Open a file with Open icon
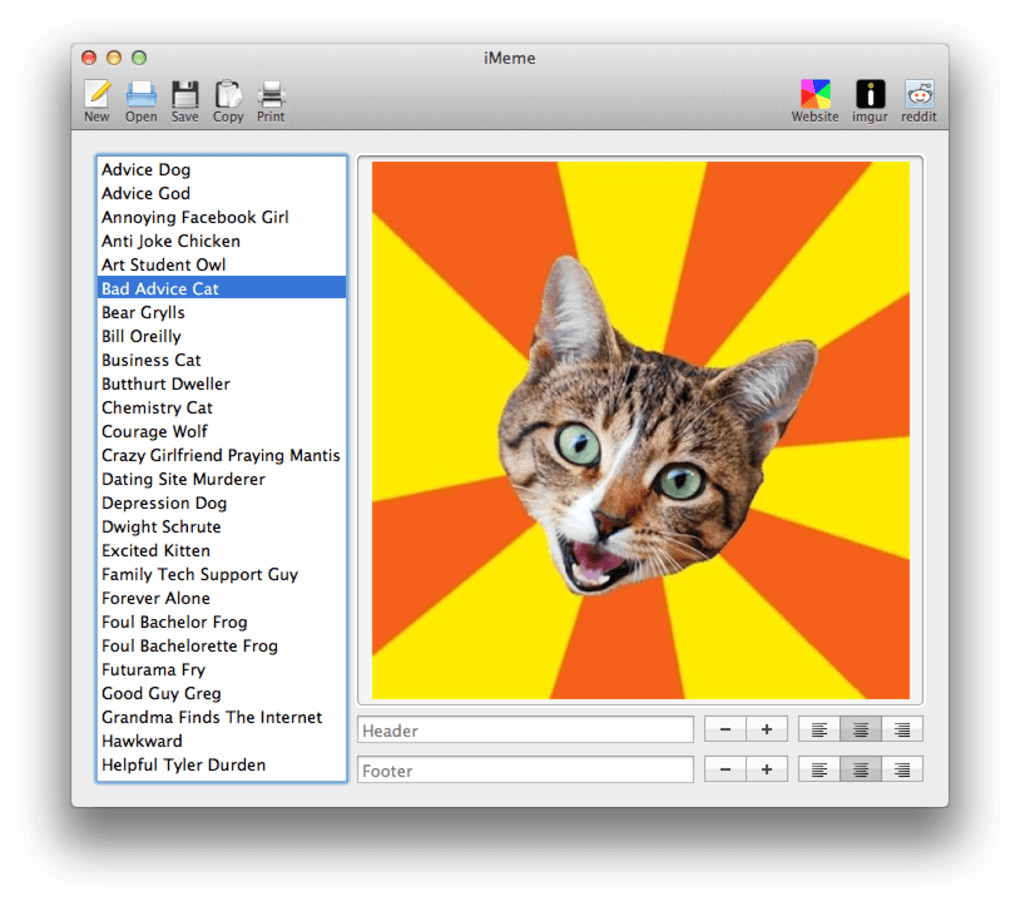 (x=141, y=95)
